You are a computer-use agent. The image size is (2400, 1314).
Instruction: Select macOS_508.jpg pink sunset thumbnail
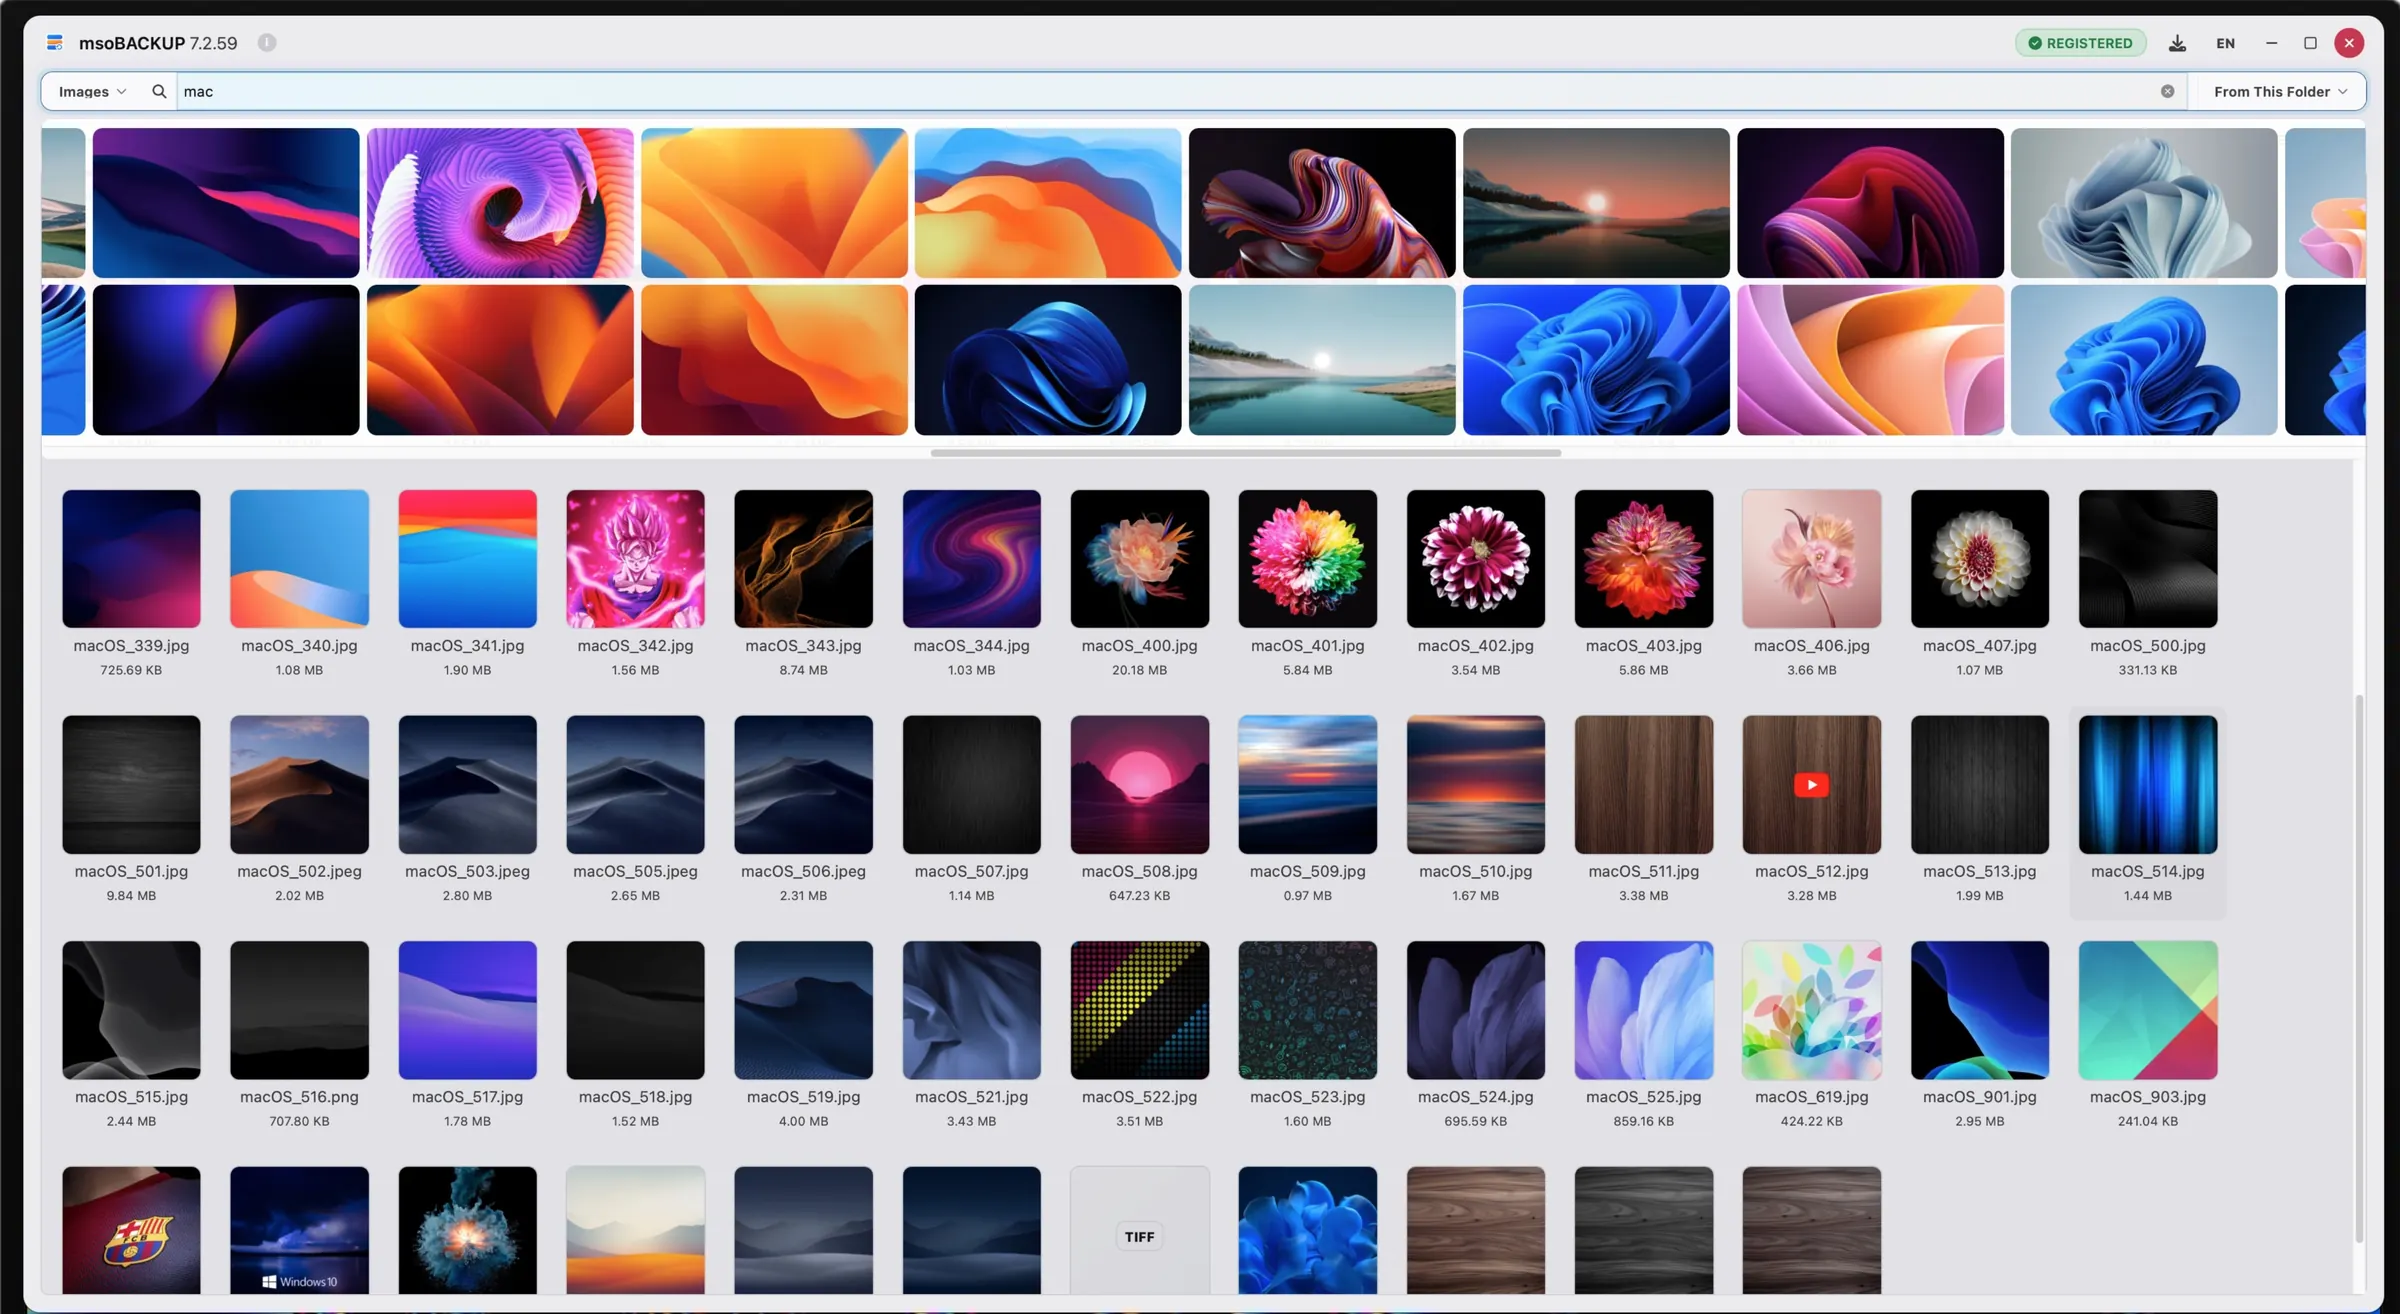(x=1139, y=784)
